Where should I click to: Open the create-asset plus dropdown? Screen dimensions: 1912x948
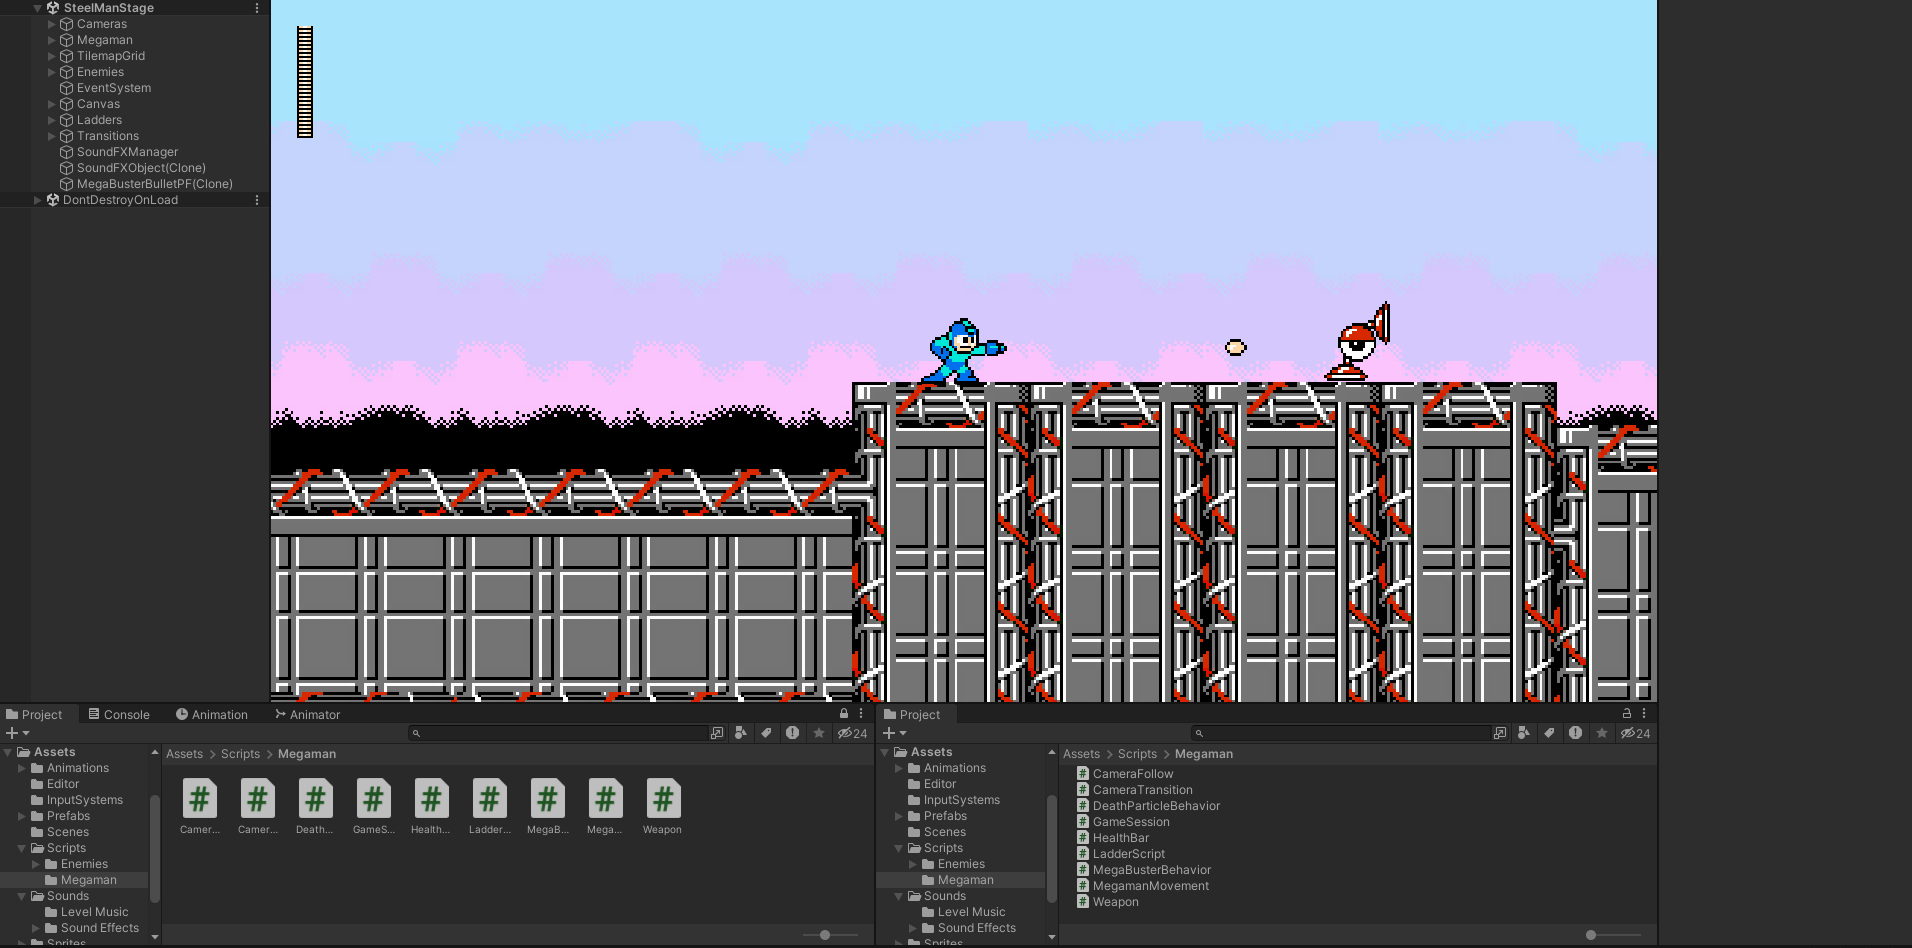(x=14, y=733)
